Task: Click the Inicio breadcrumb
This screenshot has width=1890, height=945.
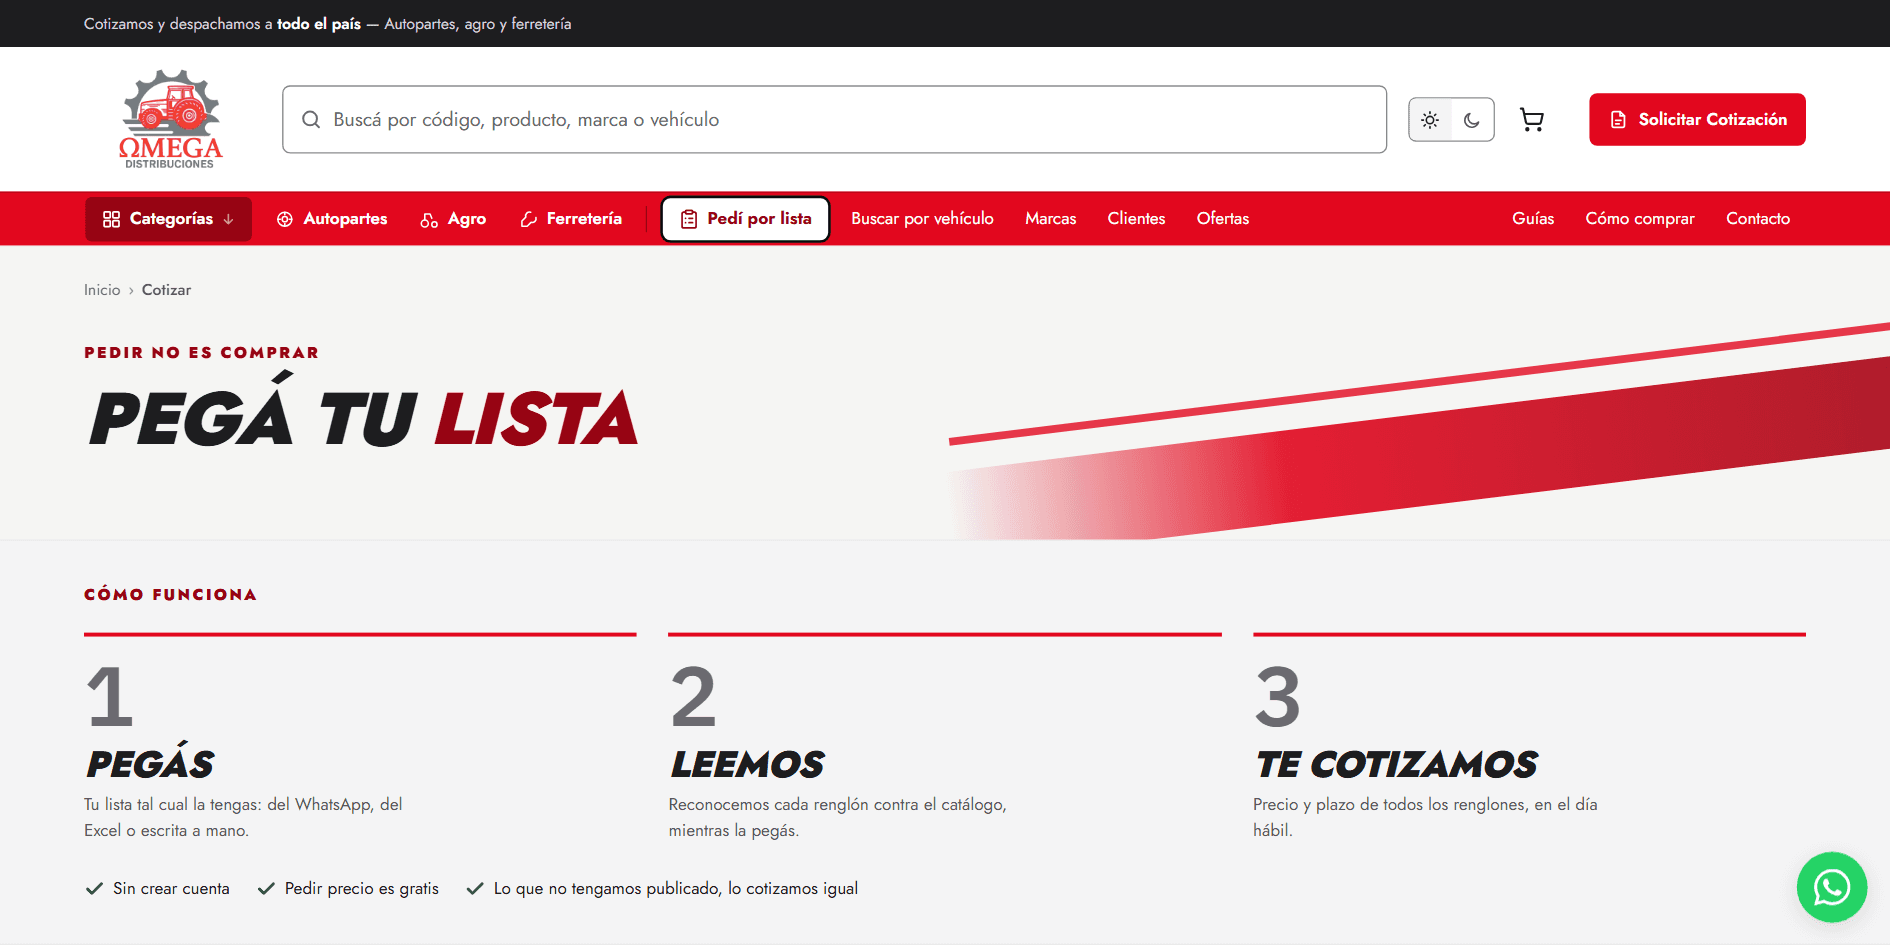Action: click(102, 290)
